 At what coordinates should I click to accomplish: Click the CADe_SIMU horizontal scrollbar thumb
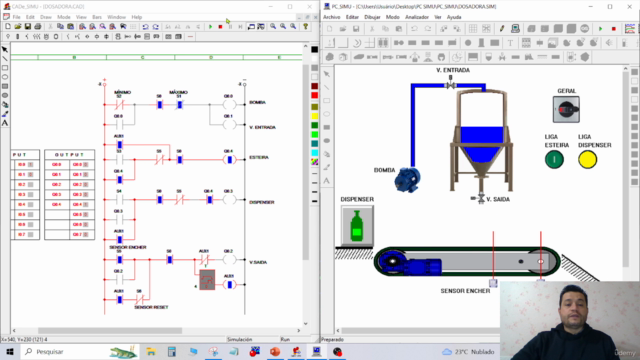pos(110,331)
